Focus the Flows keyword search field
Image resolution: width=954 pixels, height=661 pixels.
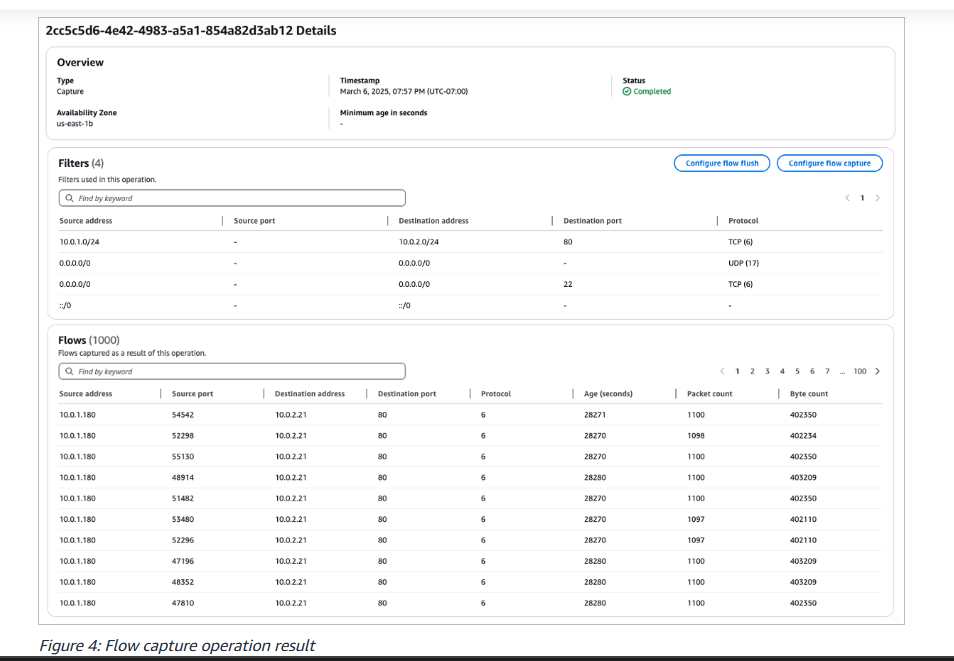click(x=232, y=371)
